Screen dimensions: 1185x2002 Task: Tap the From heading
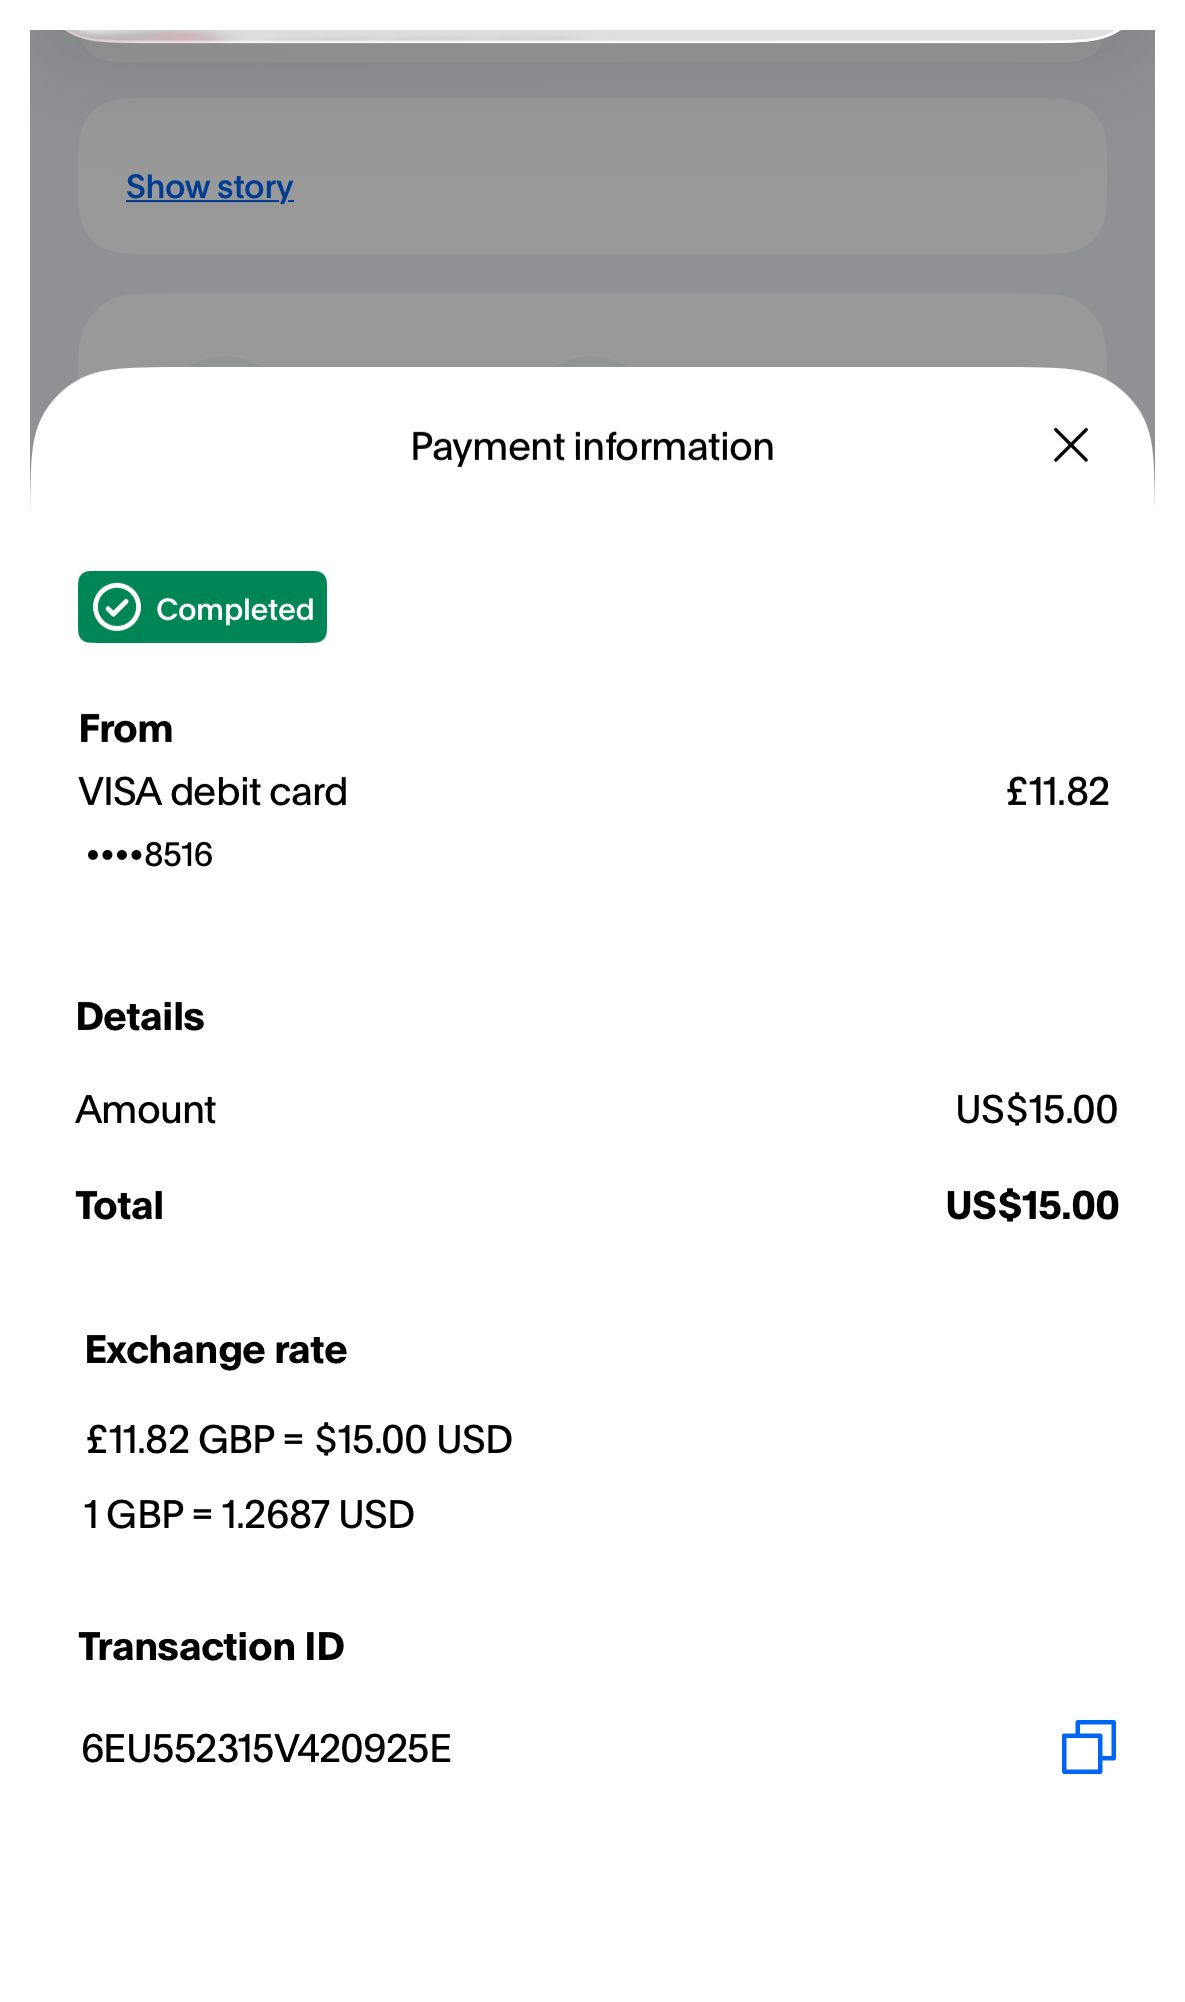(x=126, y=729)
